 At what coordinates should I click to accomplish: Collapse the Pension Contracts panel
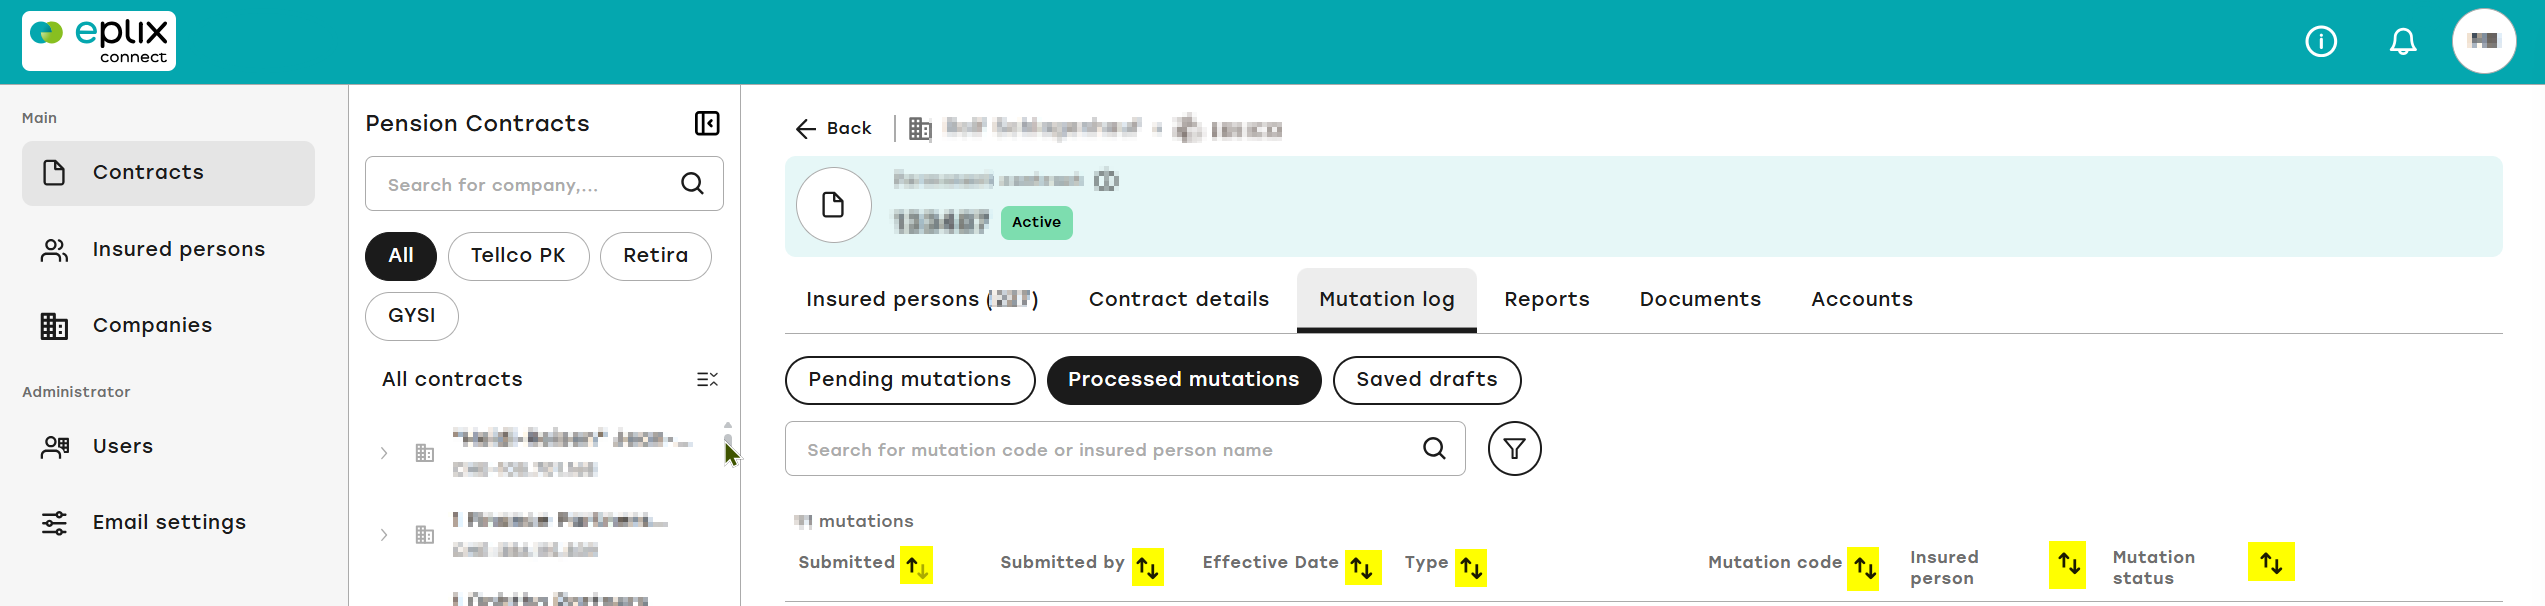click(707, 123)
